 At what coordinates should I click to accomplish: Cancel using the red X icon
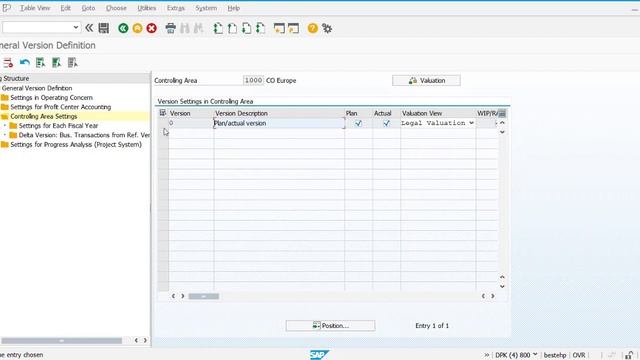pyautogui.click(x=151, y=28)
